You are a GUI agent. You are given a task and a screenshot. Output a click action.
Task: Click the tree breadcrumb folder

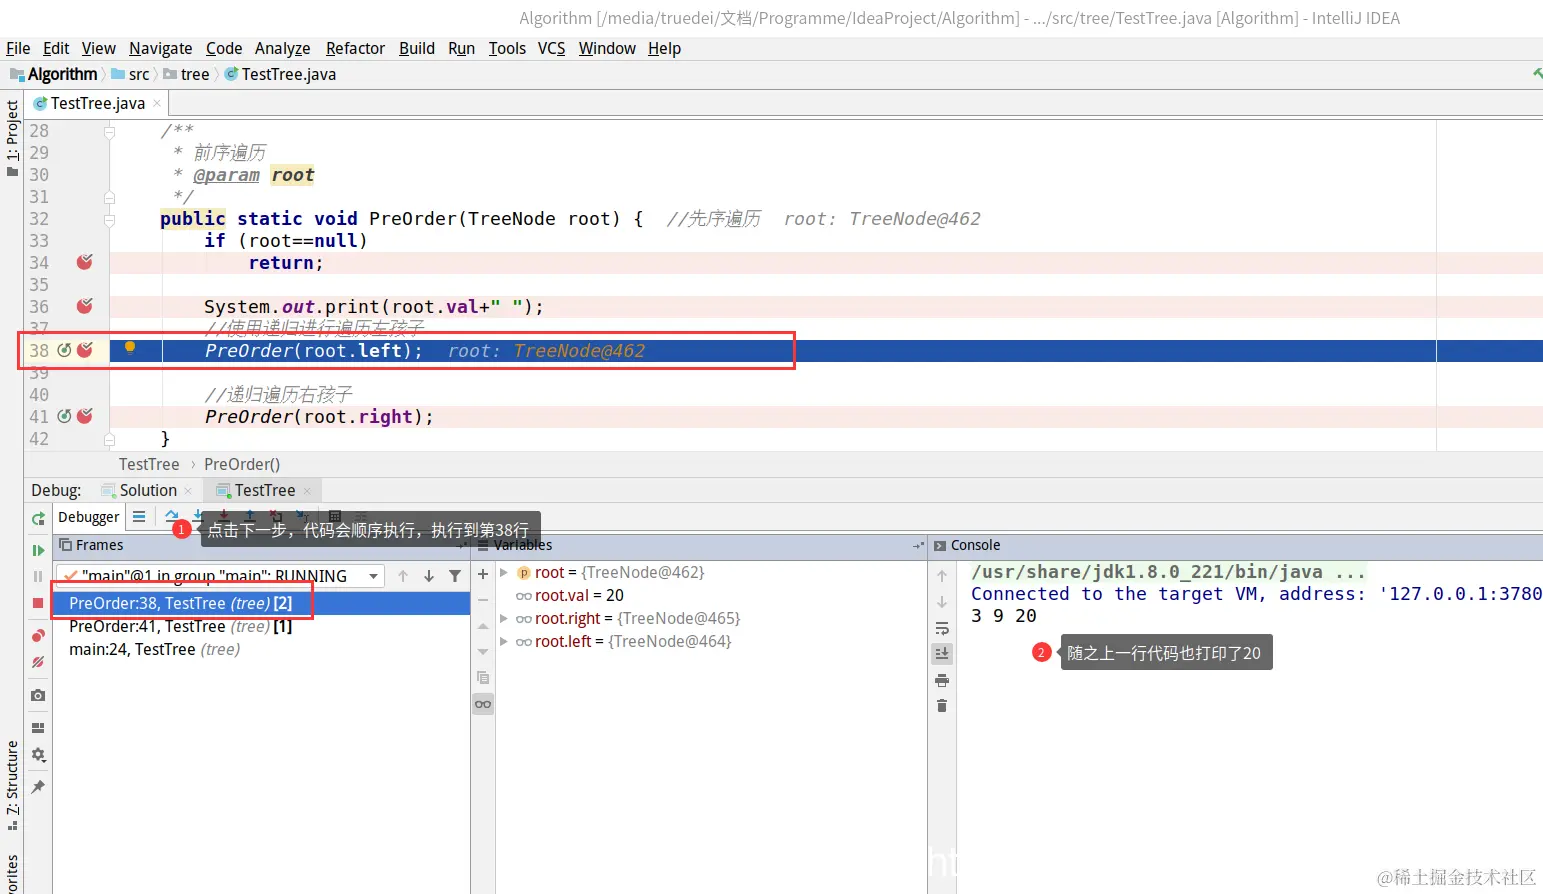coord(186,74)
